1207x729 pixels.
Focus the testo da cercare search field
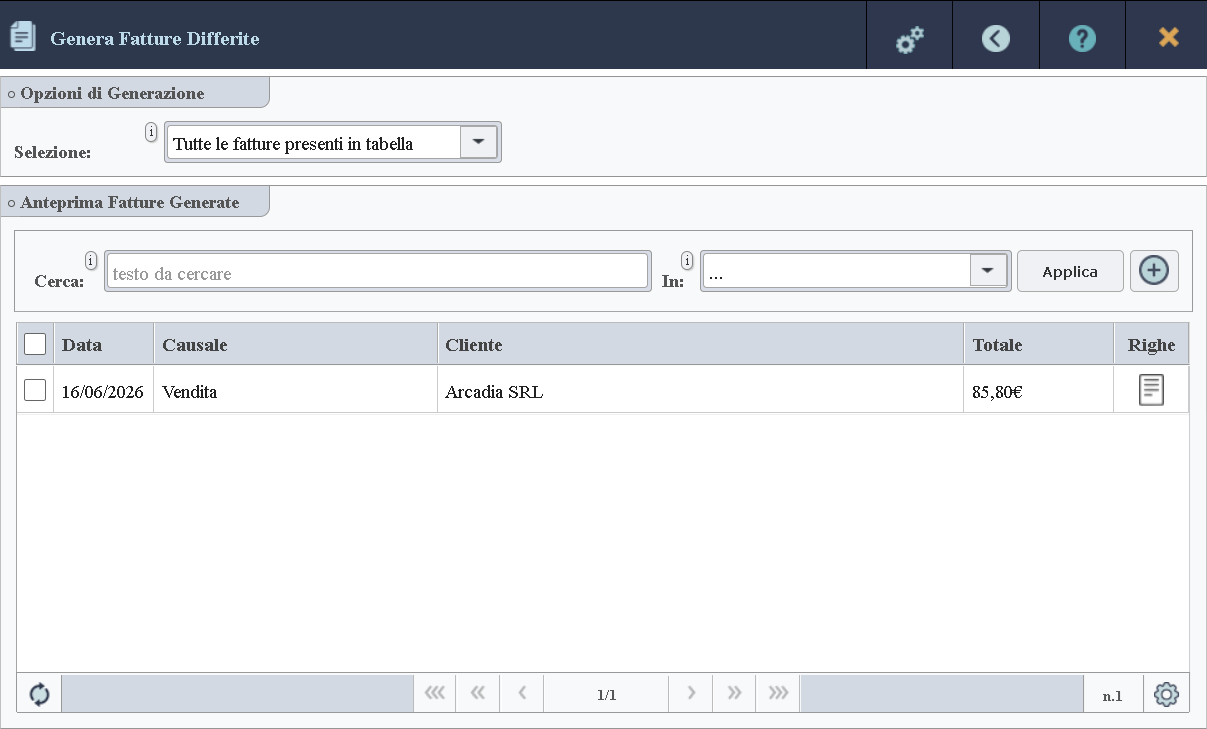[x=377, y=272]
